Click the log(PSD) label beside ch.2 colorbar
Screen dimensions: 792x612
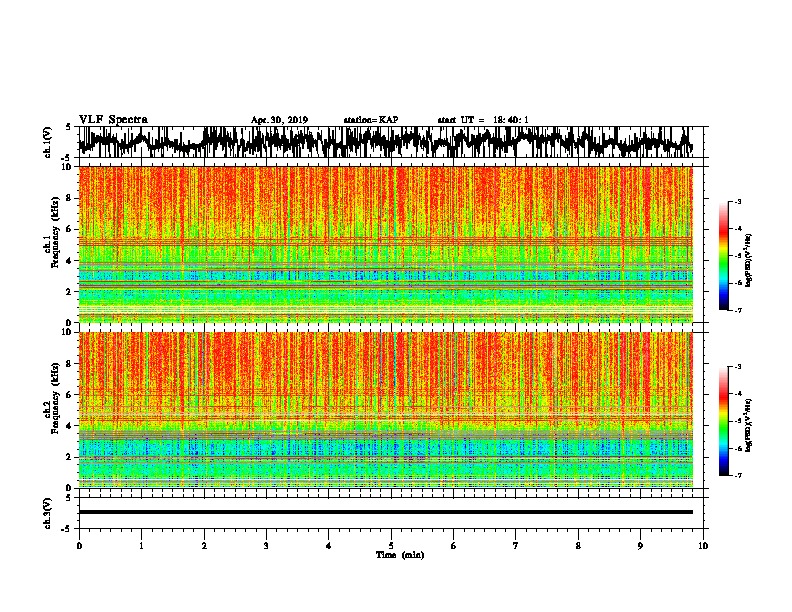coord(748,425)
